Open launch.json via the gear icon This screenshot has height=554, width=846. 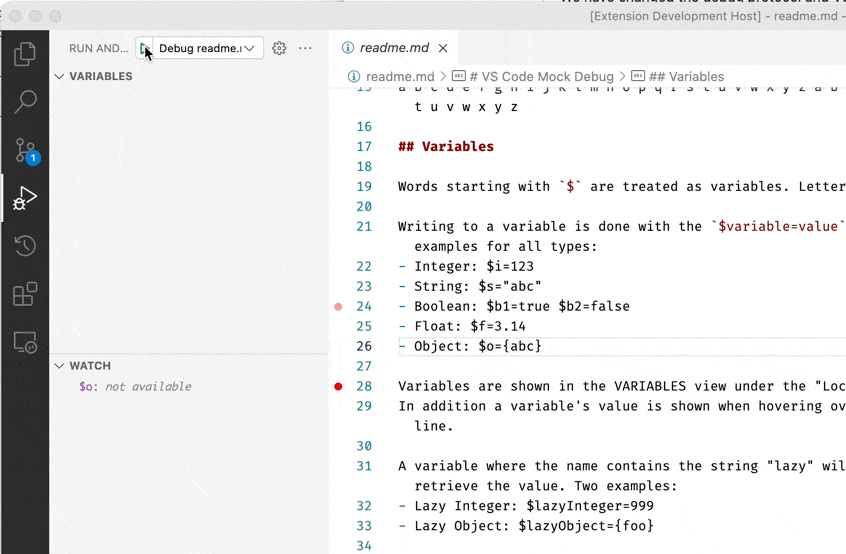pos(279,48)
